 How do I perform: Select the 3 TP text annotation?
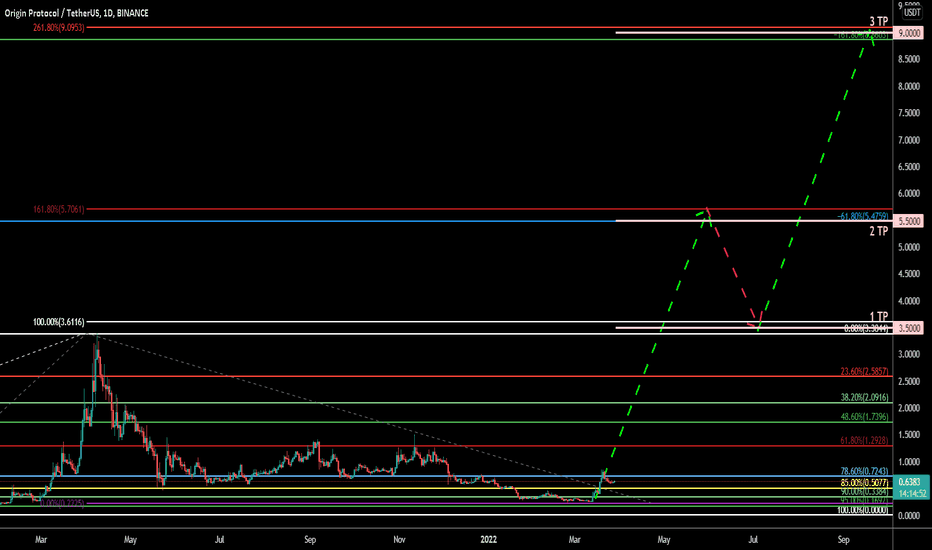879,22
